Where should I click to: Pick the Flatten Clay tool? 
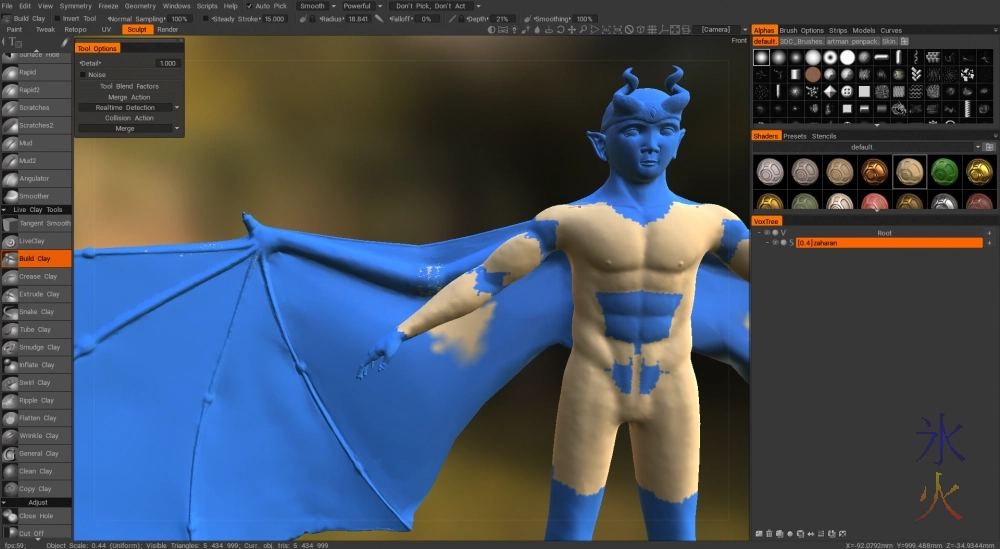tap(36, 418)
